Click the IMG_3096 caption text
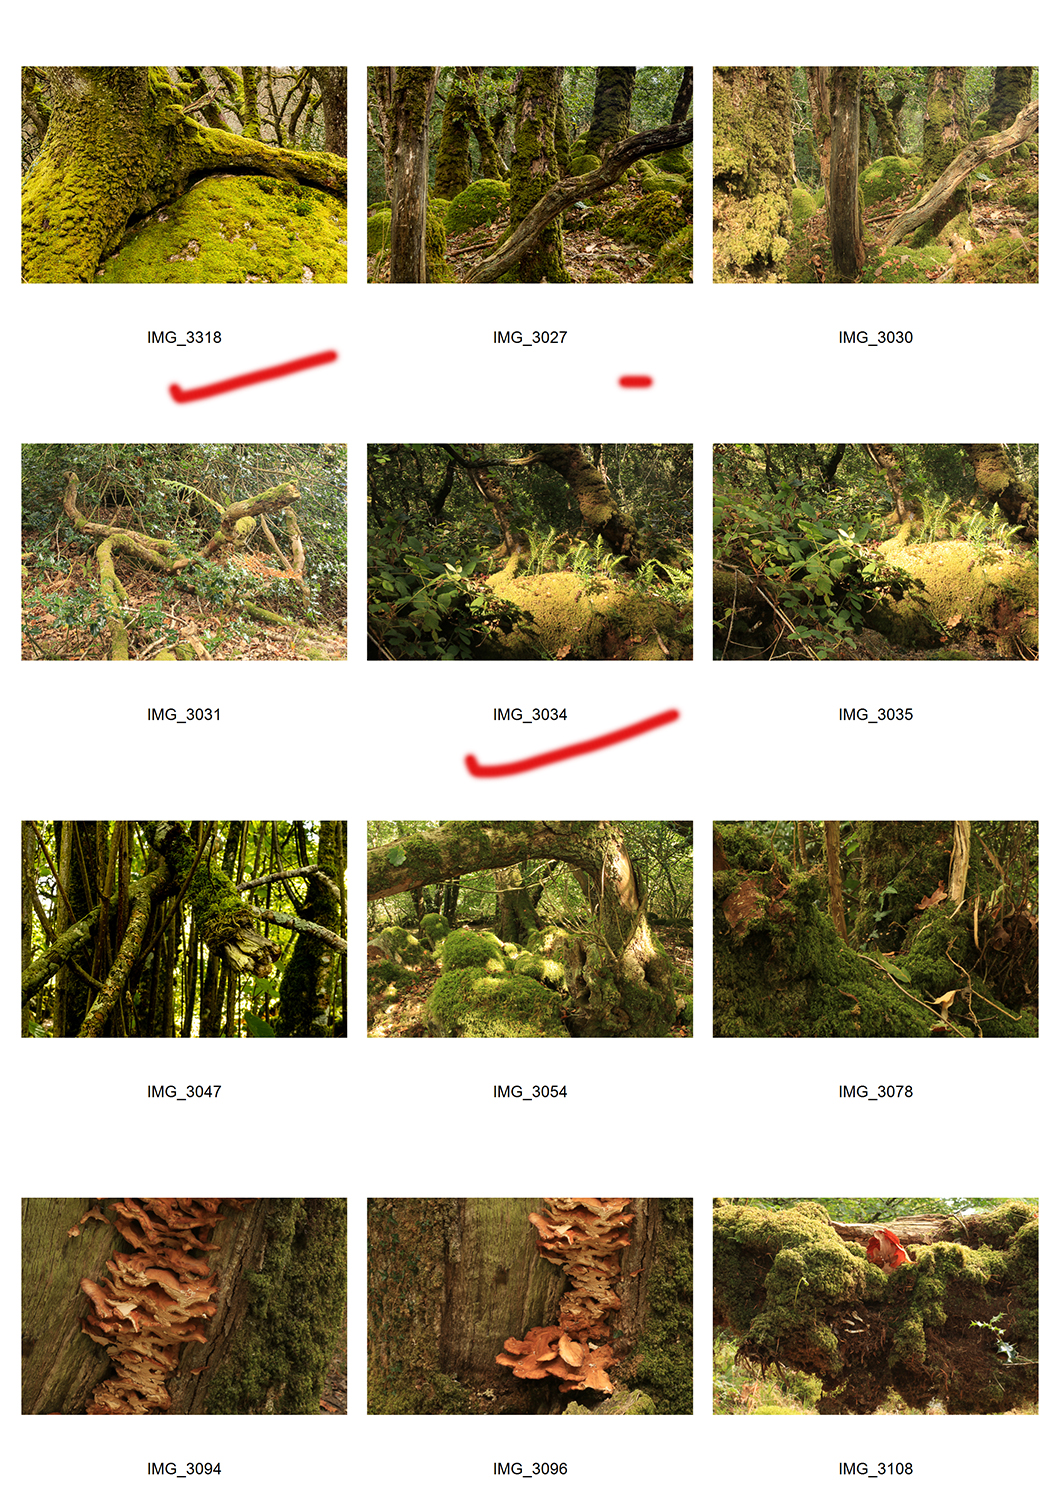The image size is (1060, 1500). pyautogui.click(x=530, y=1469)
